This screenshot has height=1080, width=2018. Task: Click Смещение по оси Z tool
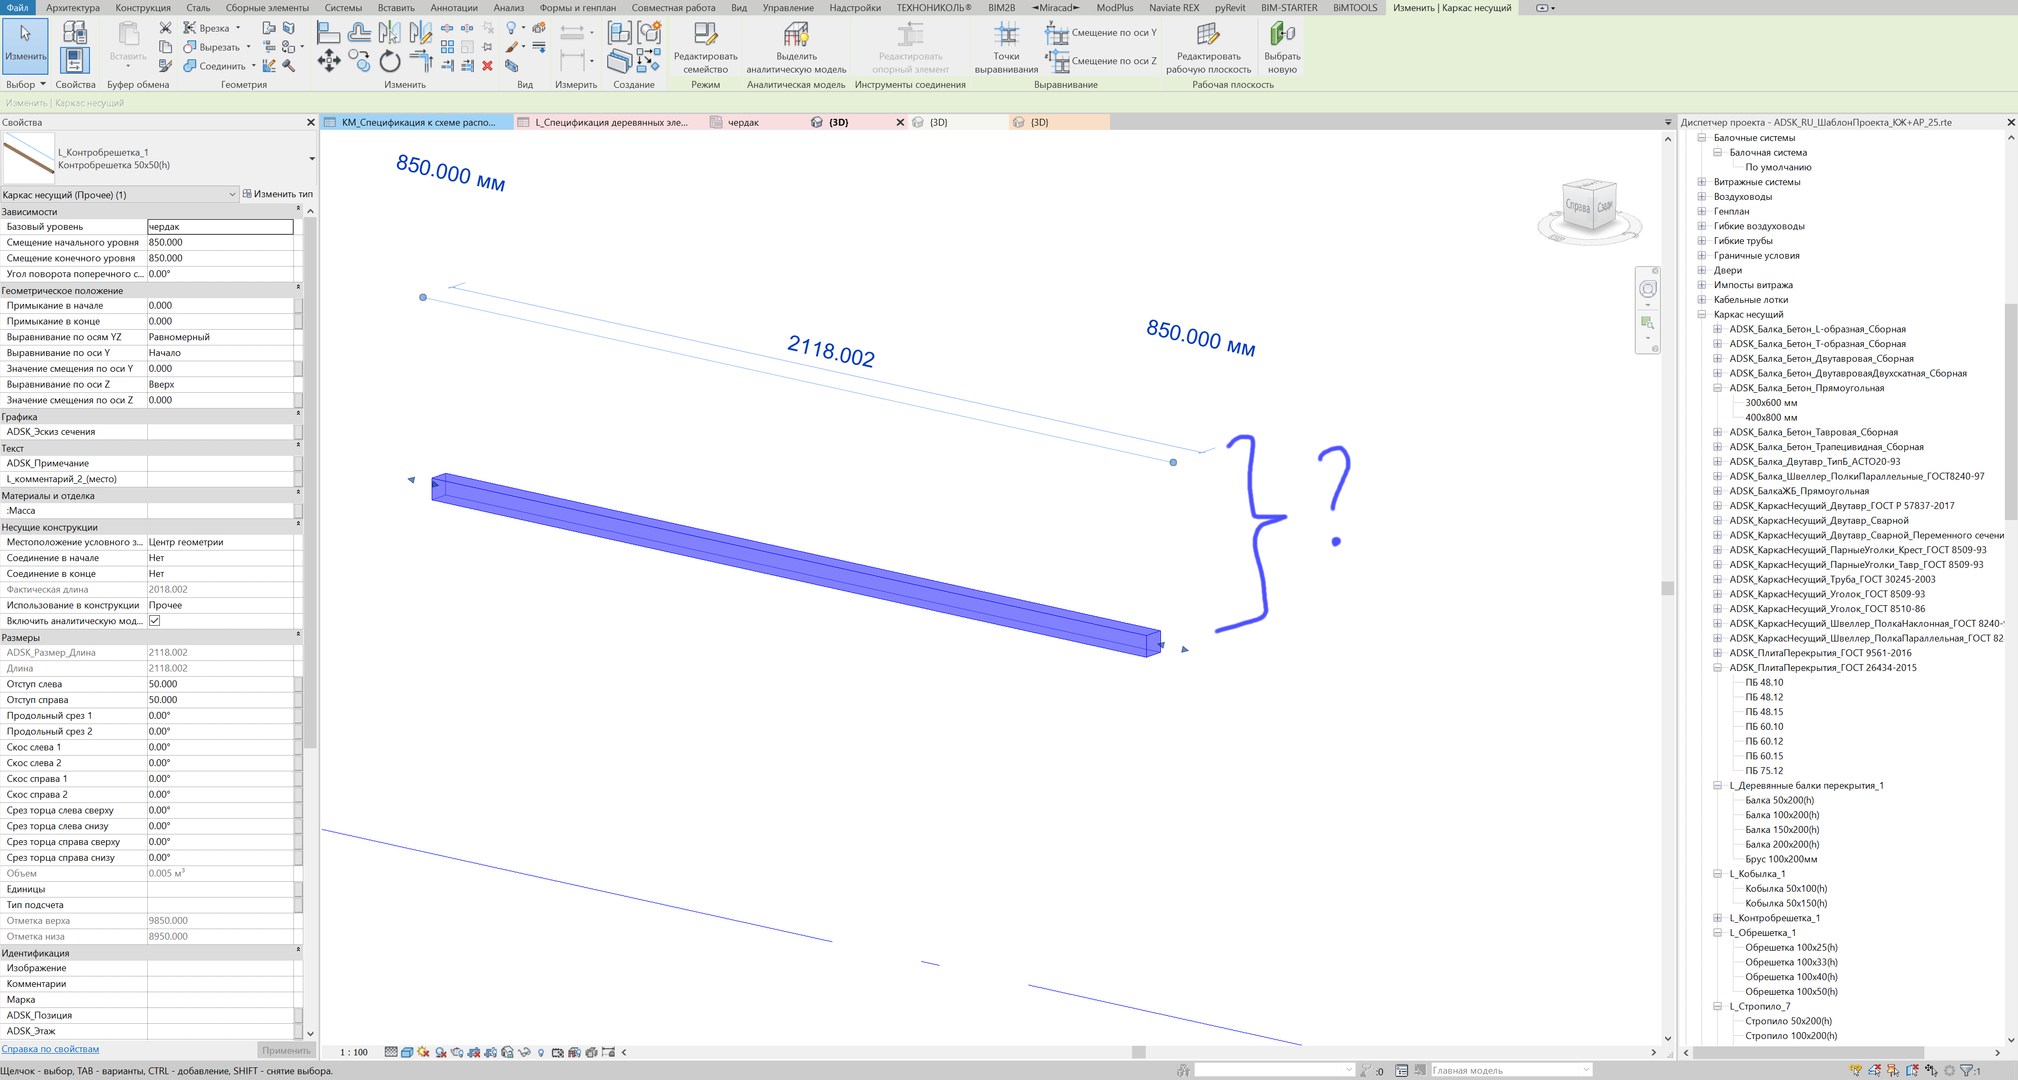point(1101,61)
